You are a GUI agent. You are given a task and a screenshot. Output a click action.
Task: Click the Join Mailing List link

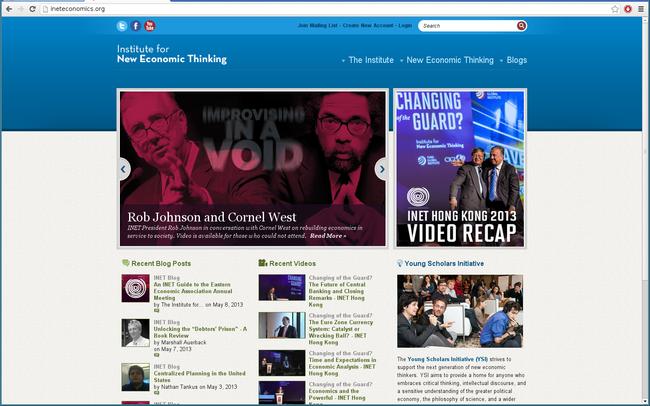click(x=318, y=26)
